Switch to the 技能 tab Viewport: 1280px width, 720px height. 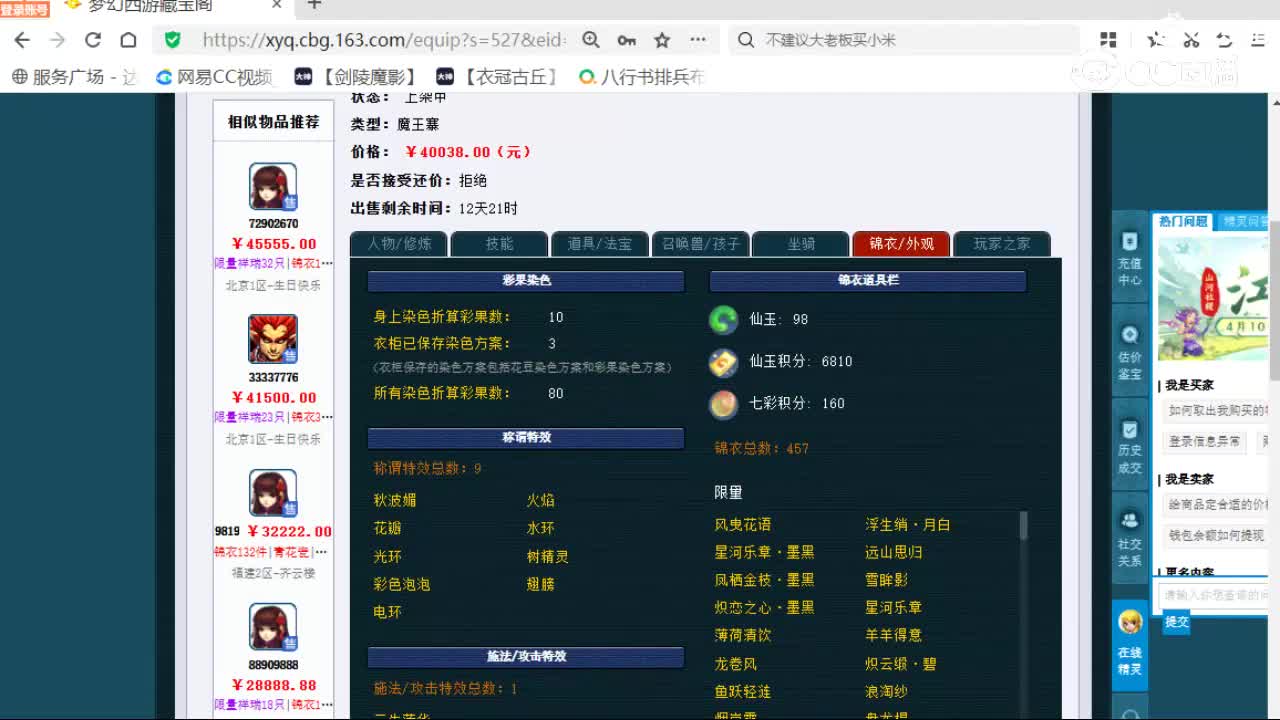coord(500,243)
